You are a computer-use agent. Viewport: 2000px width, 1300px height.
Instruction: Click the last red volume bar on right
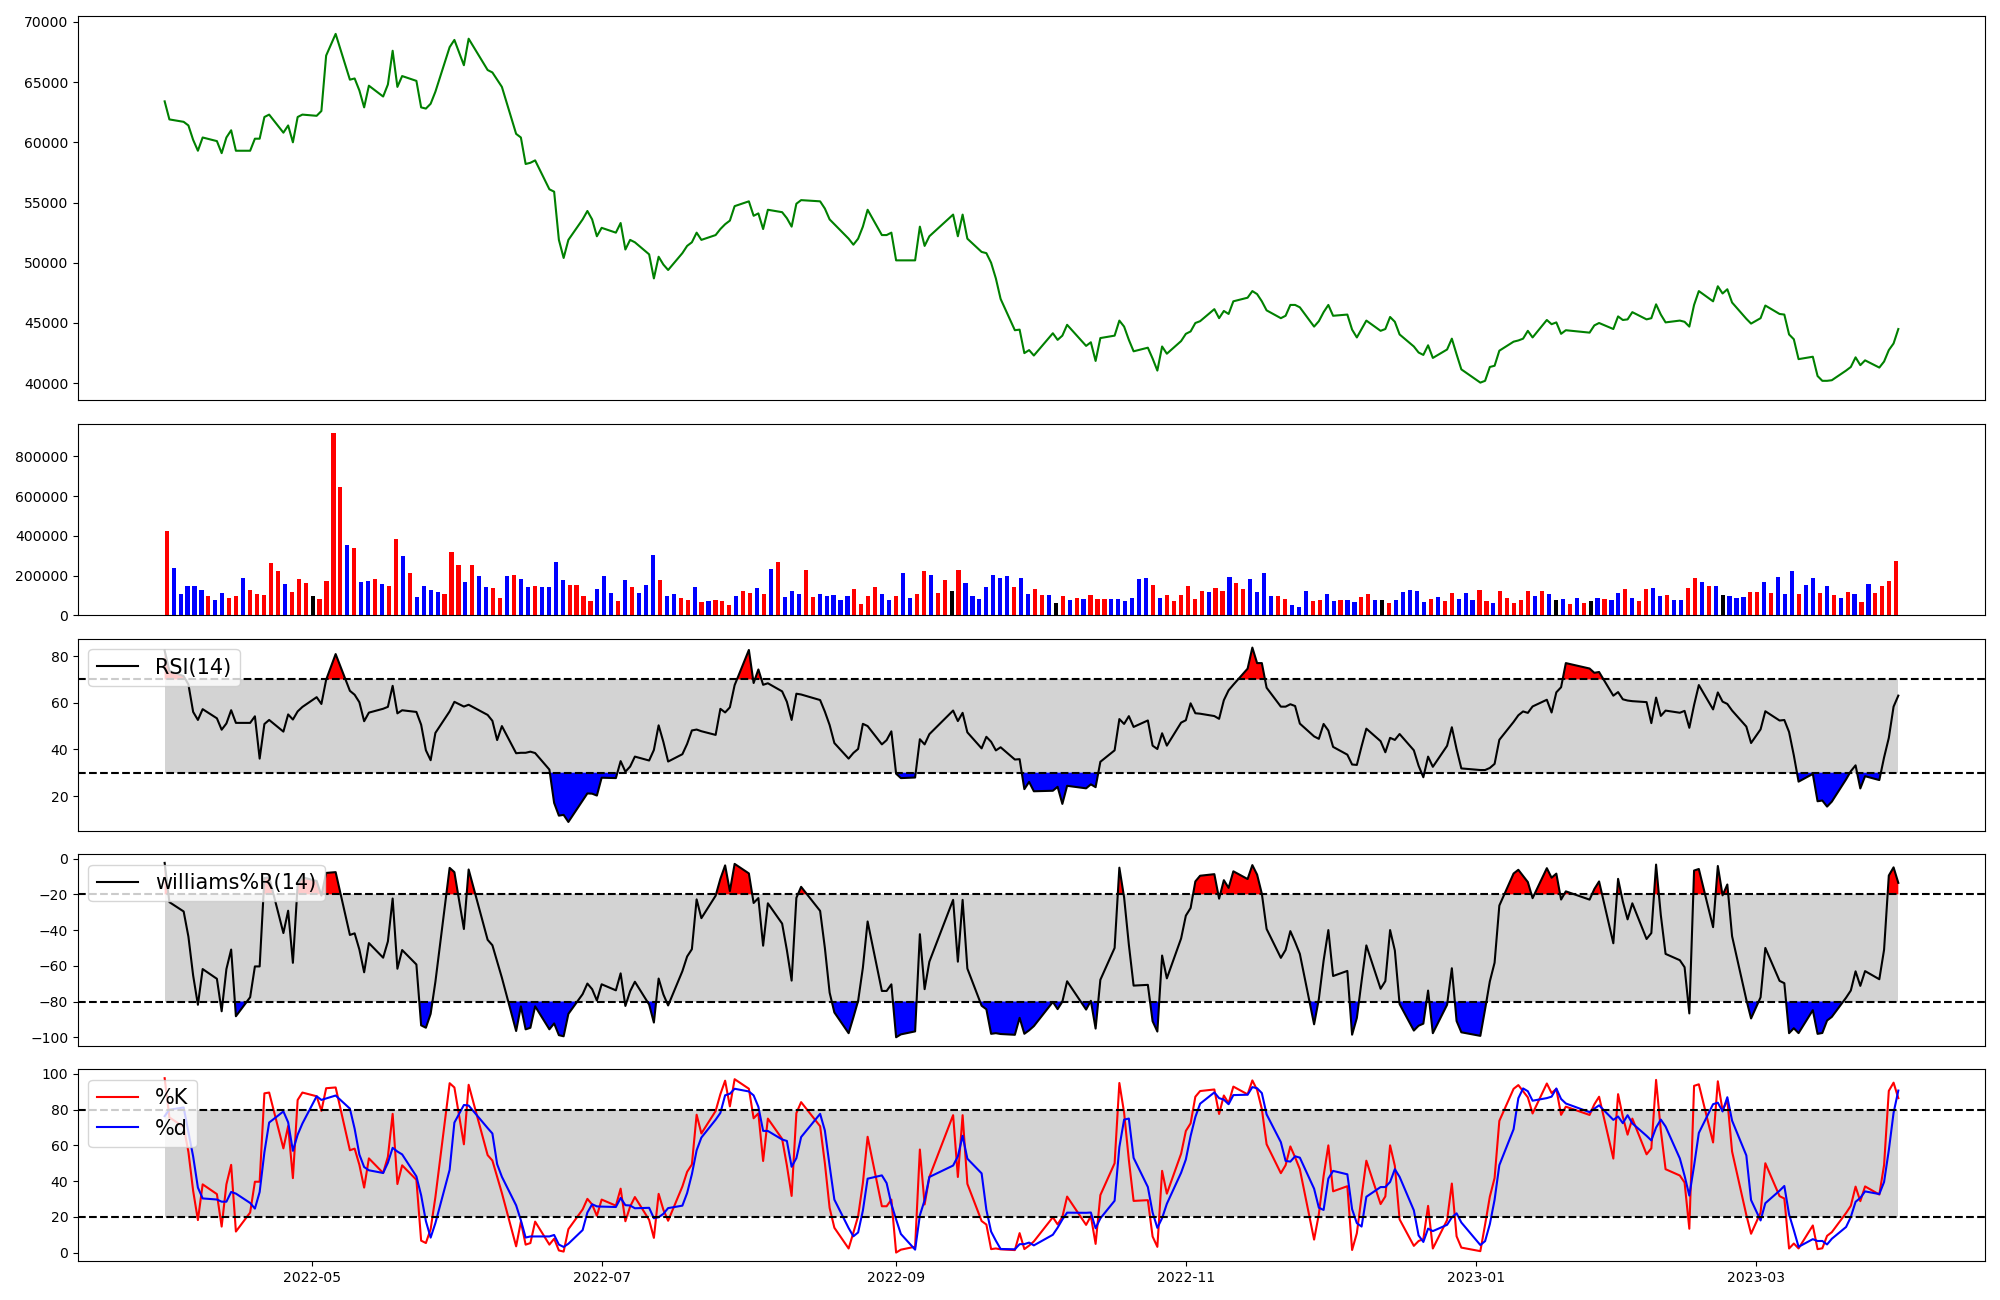1895,588
